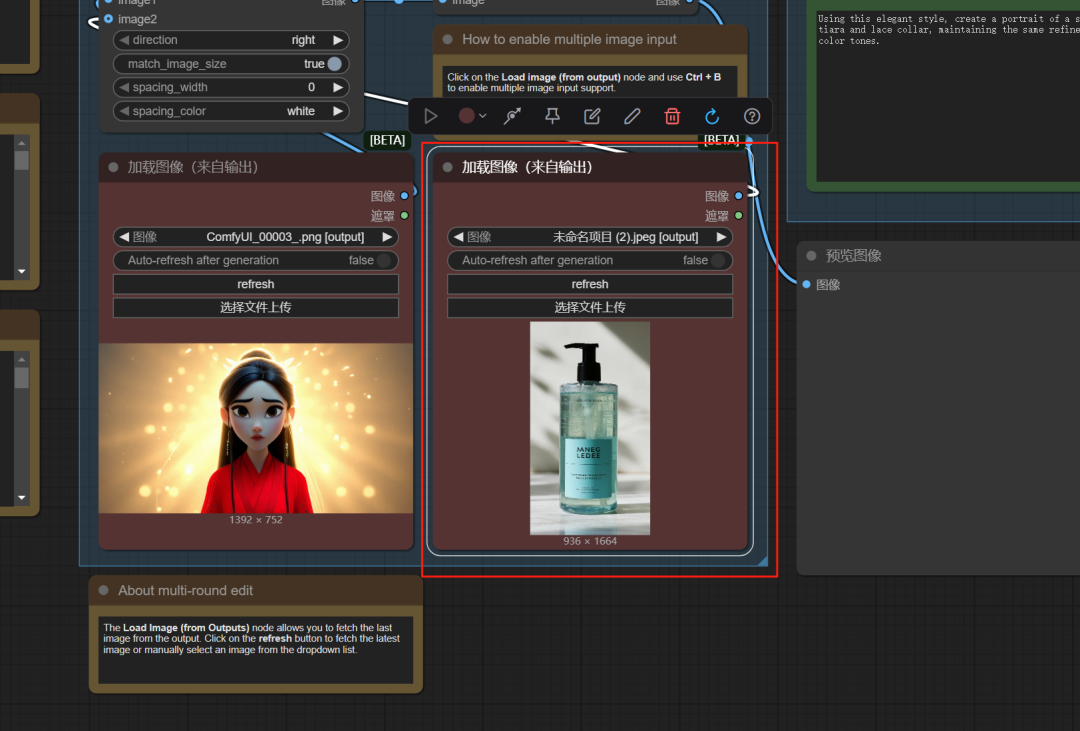Select previous image before 未命名项目 (2).jpeg
Screen dimensions: 1080x731
tap(458, 237)
